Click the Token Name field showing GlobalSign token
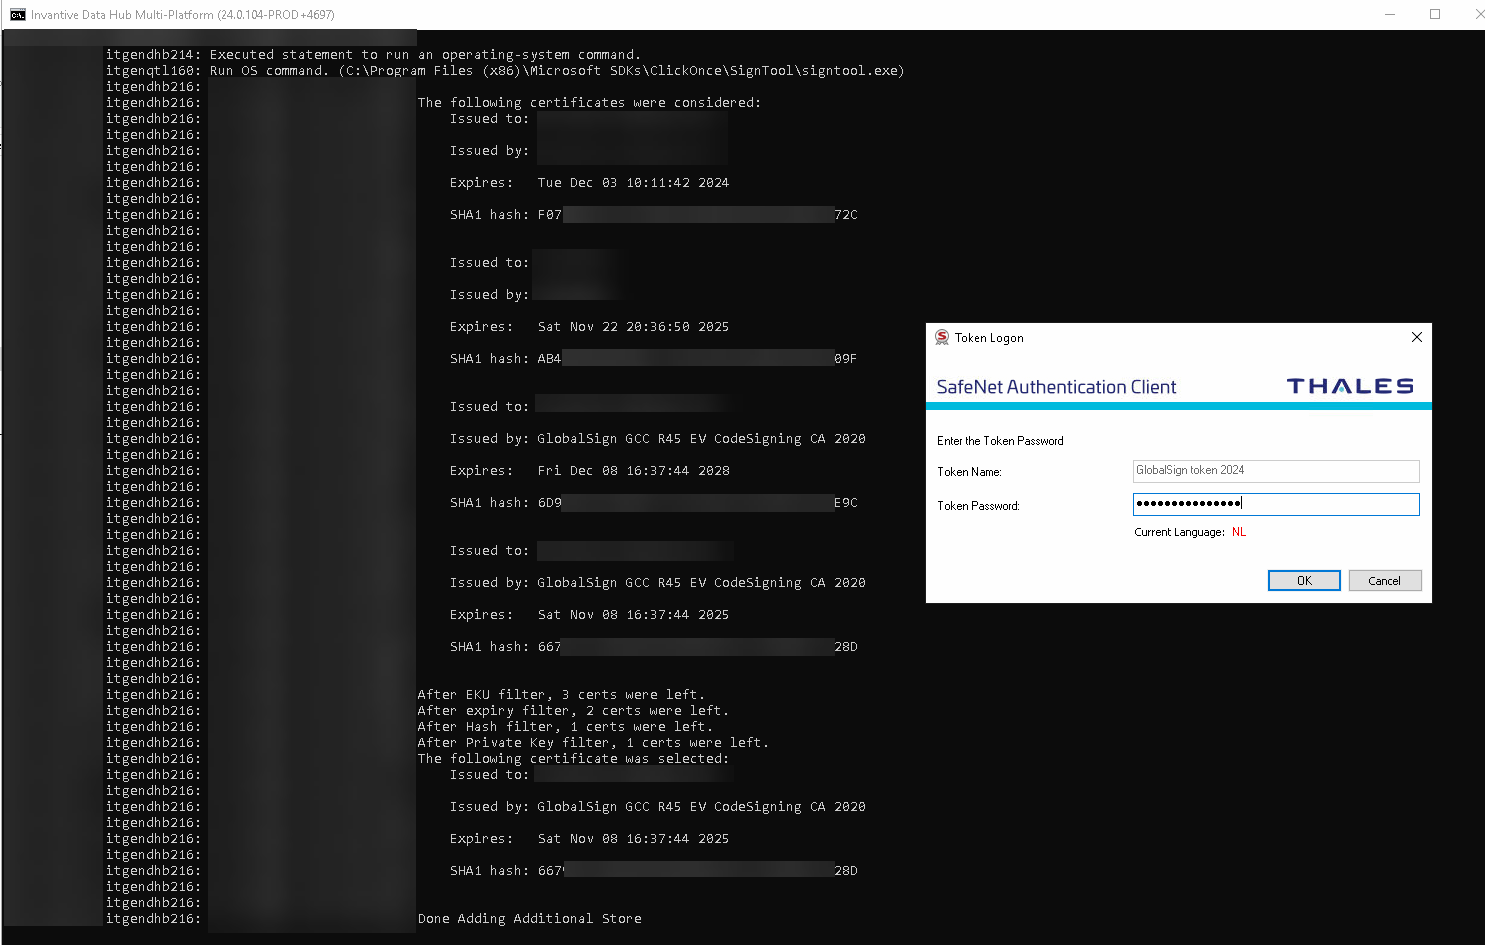The height and width of the screenshot is (945, 1485). pyautogui.click(x=1275, y=471)
